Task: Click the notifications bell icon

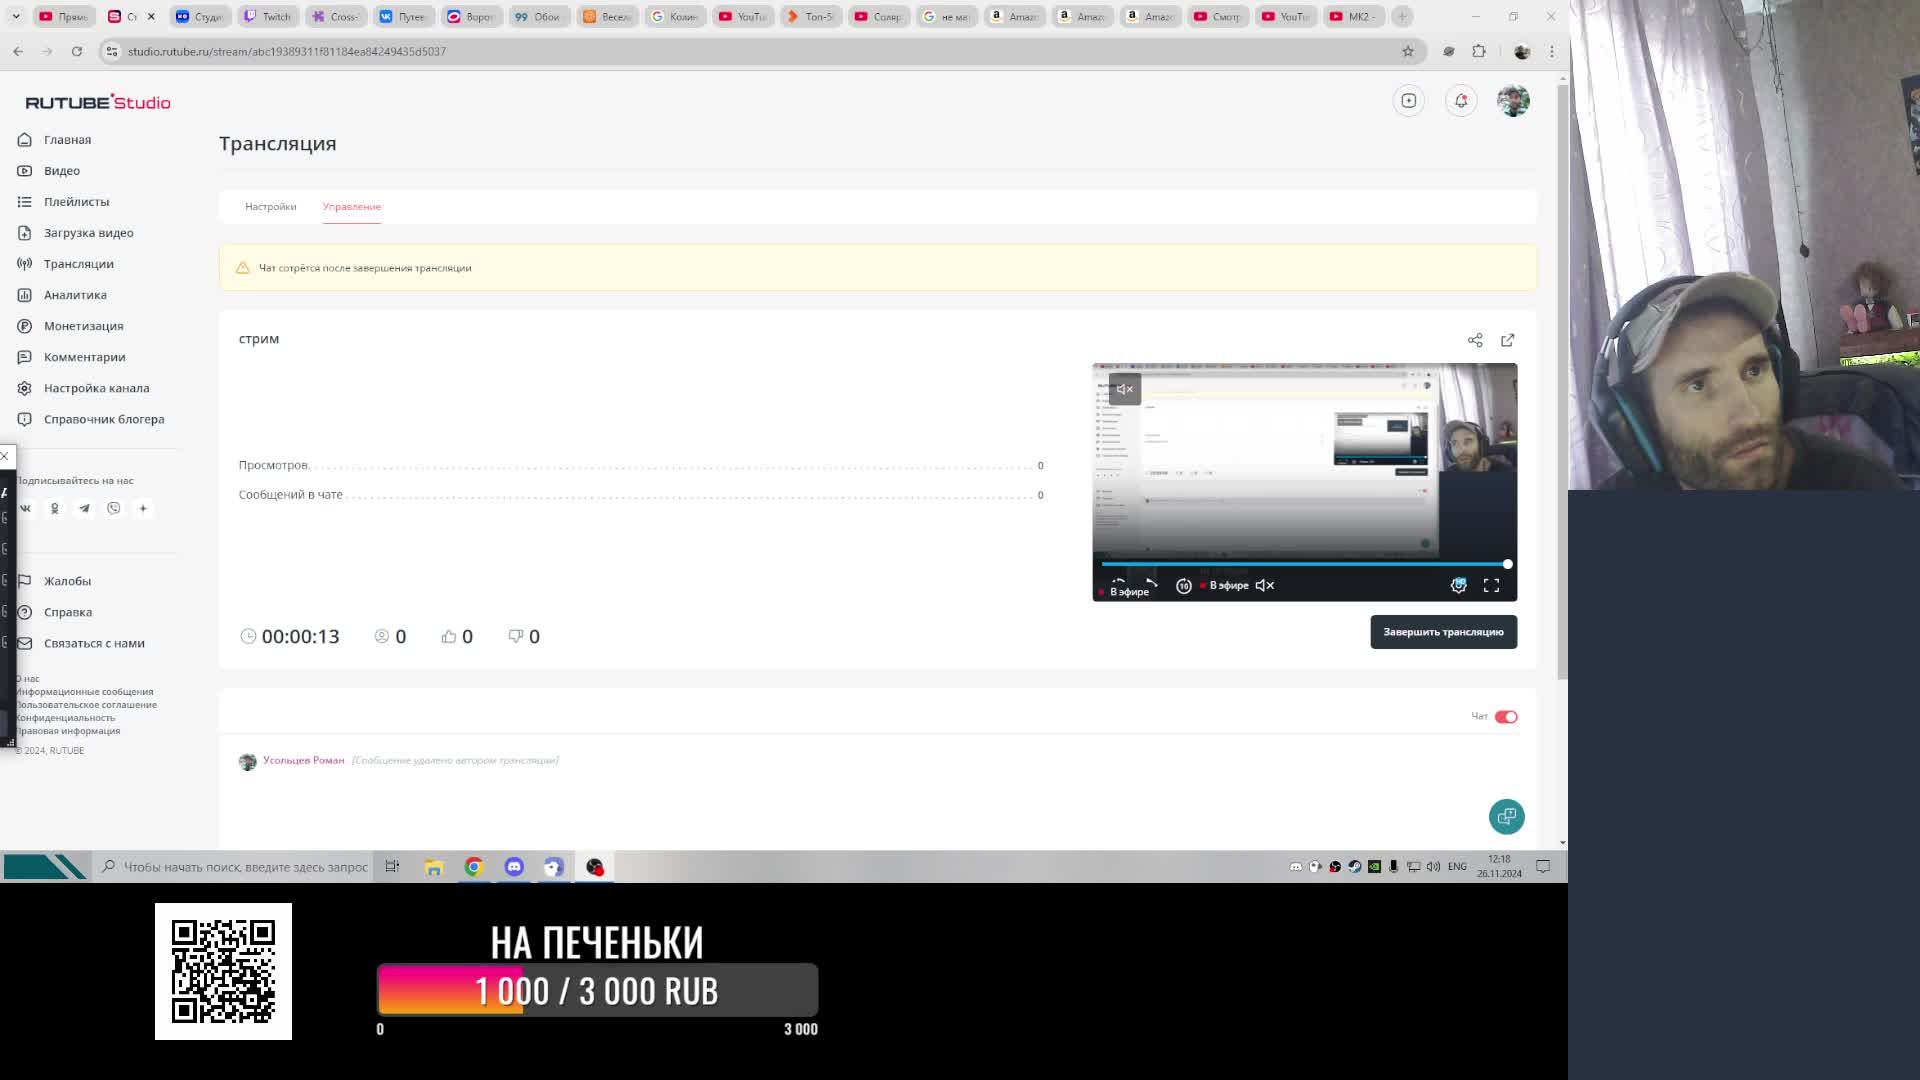Action: point(1461,101)
